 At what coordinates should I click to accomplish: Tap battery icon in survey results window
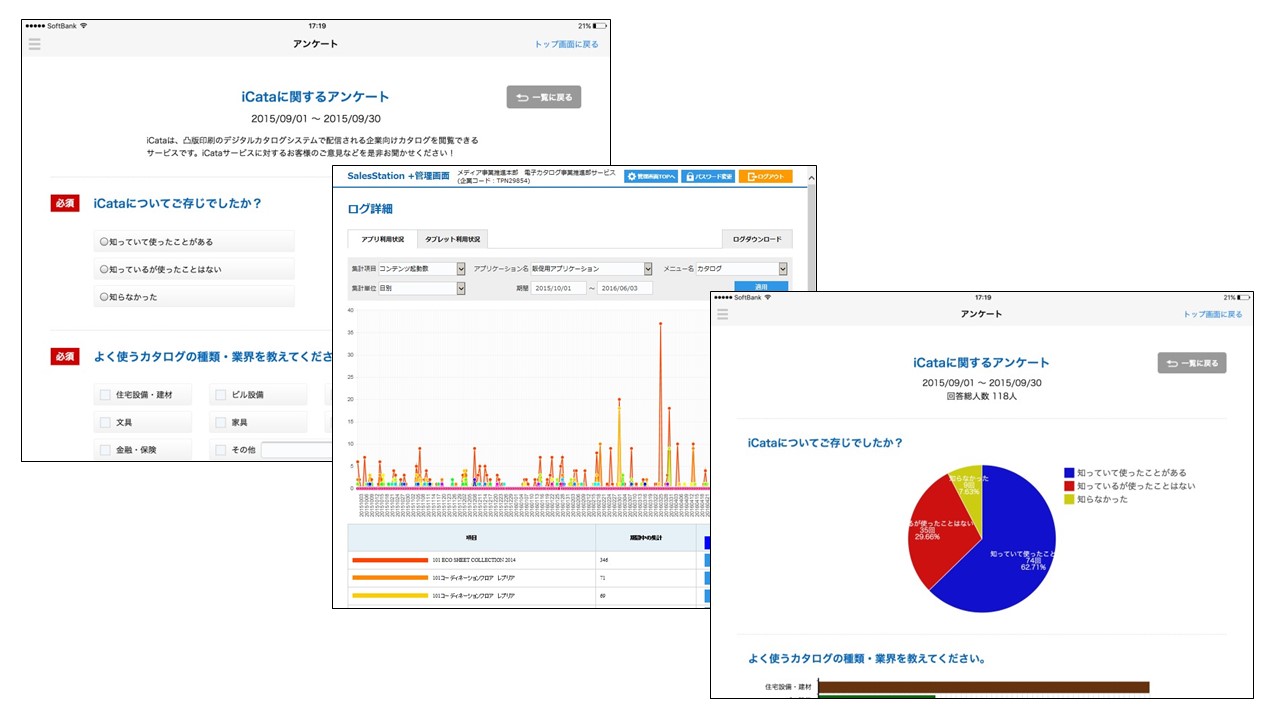1243,297
